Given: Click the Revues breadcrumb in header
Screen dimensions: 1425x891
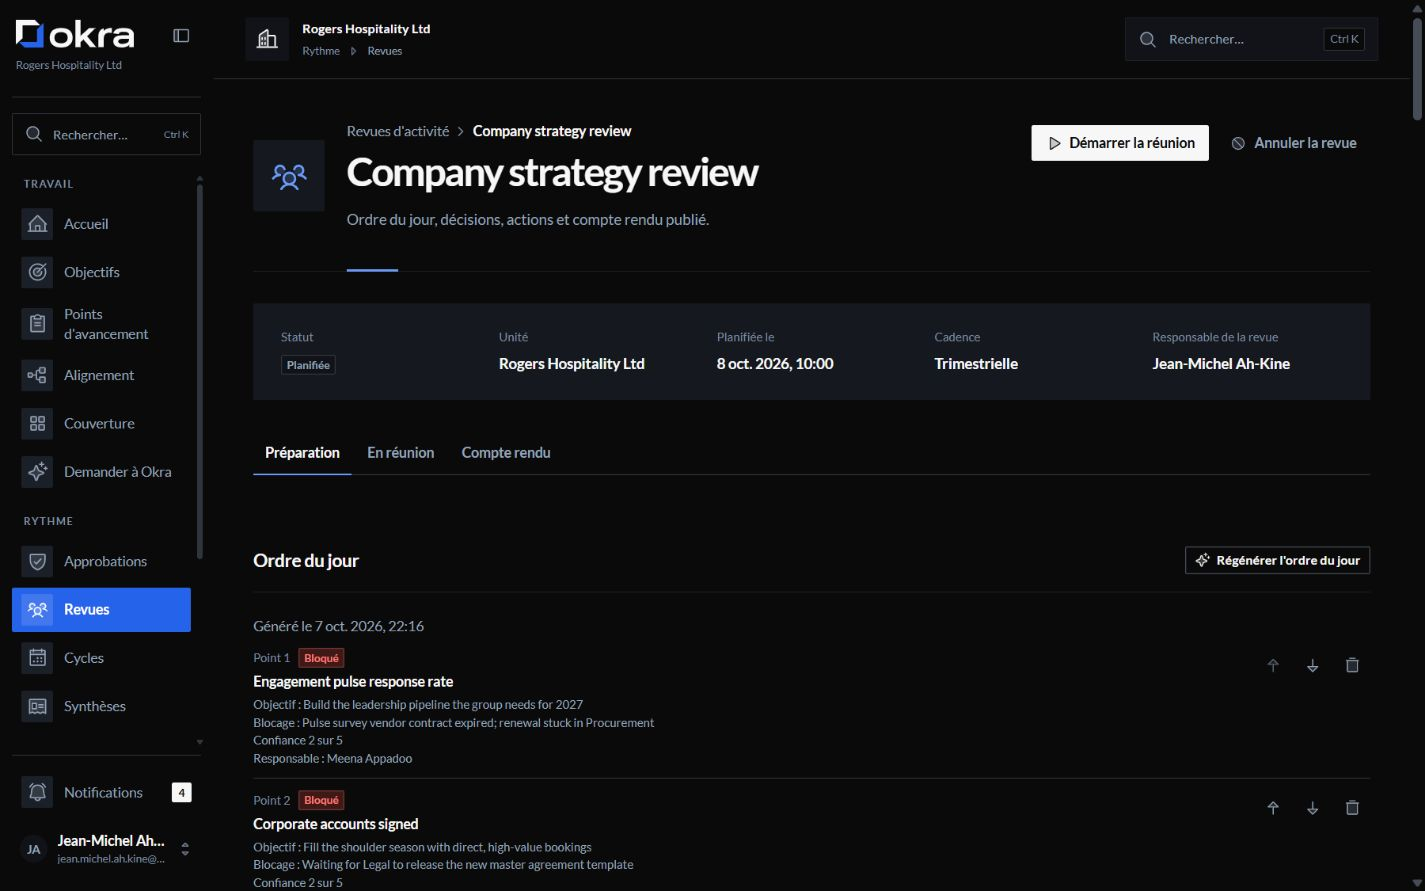Looking at the screenshot, I should click(x=384, y=51).
